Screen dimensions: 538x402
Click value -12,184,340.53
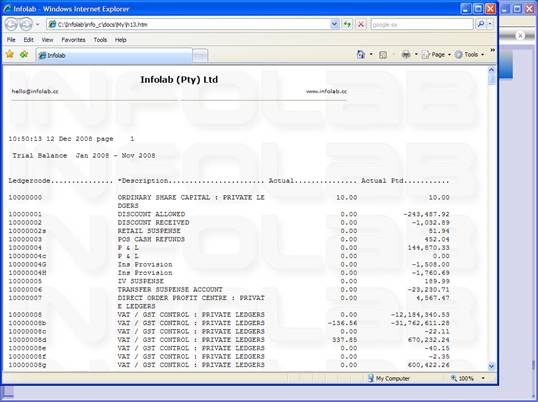coord(420,315)
